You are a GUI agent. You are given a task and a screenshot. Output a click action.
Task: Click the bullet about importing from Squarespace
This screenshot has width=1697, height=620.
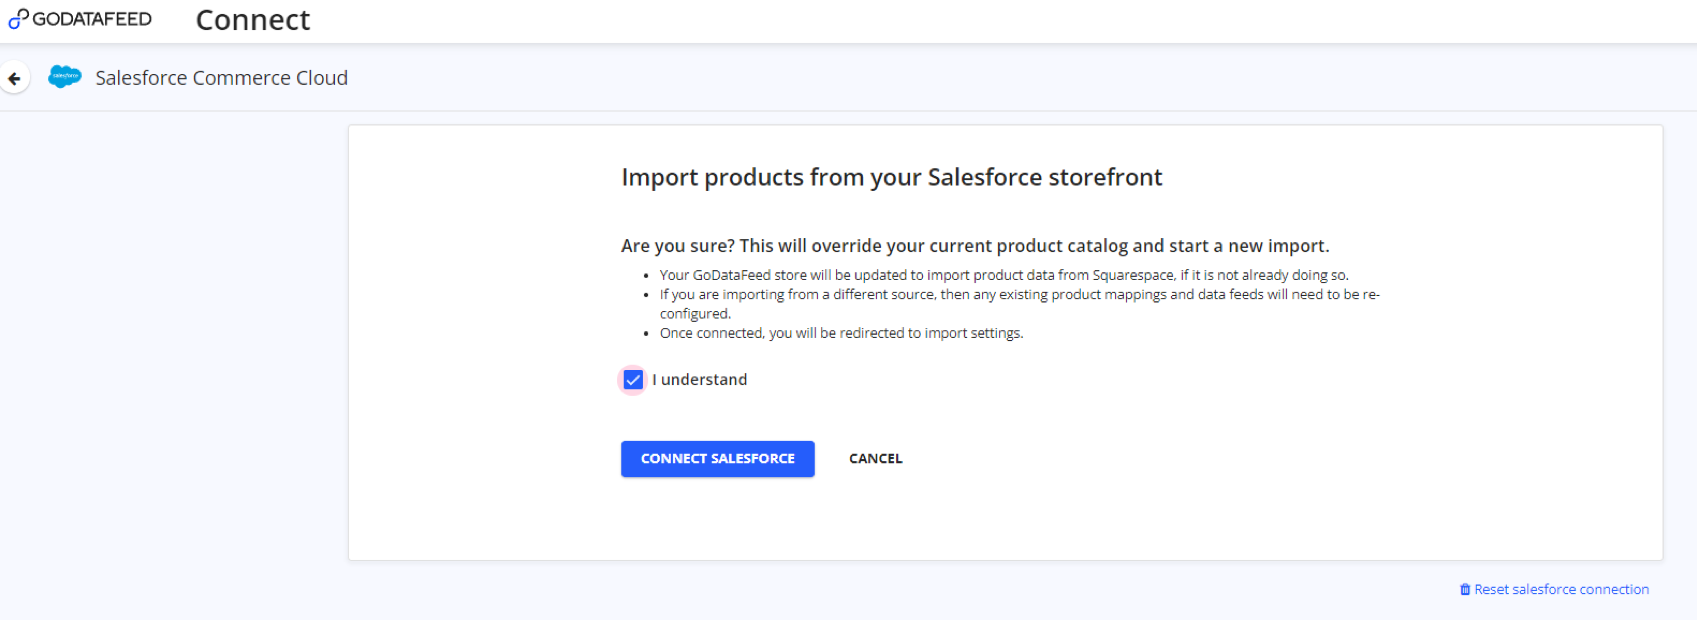pyautogui.click(x=1004, y=275)
